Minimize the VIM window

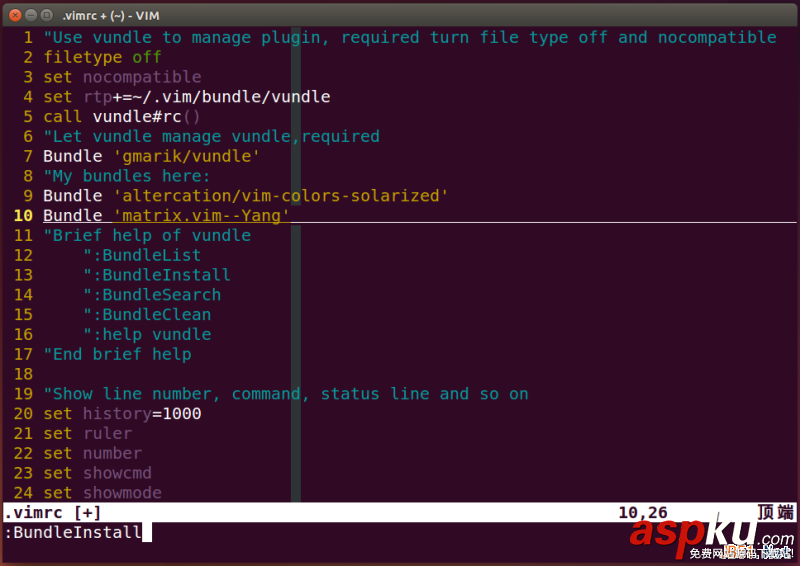click(31, 15)
